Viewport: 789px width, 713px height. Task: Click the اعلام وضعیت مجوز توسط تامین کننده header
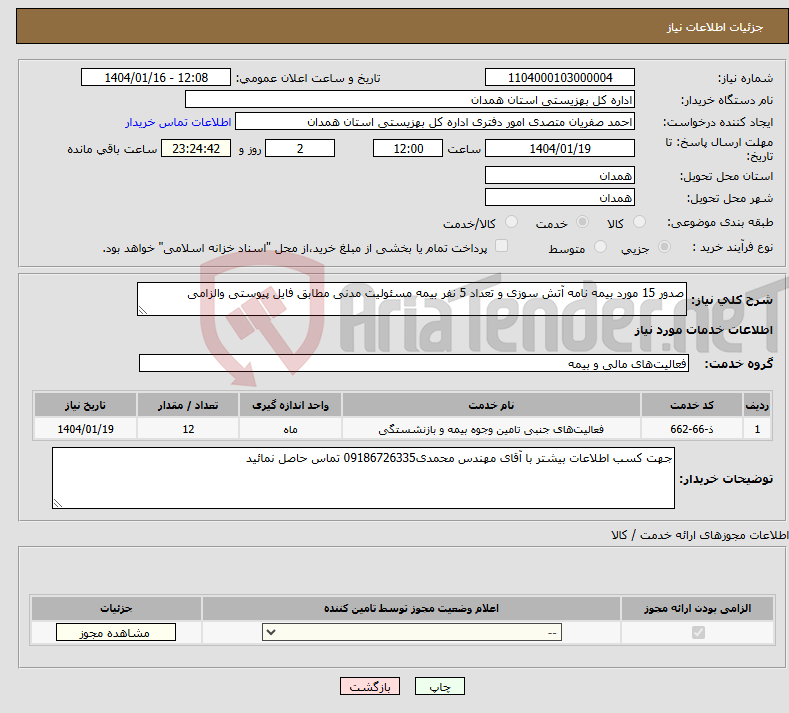coord(411,608)
